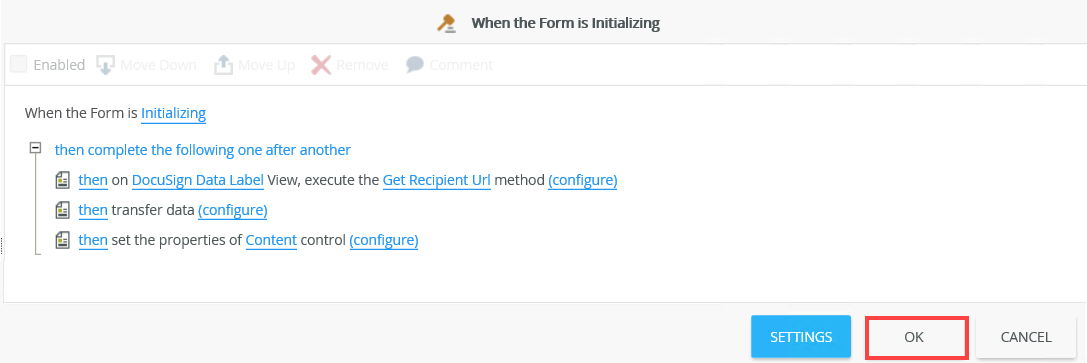Open the Get Recipient Url method link

click(x=437, y=181)
